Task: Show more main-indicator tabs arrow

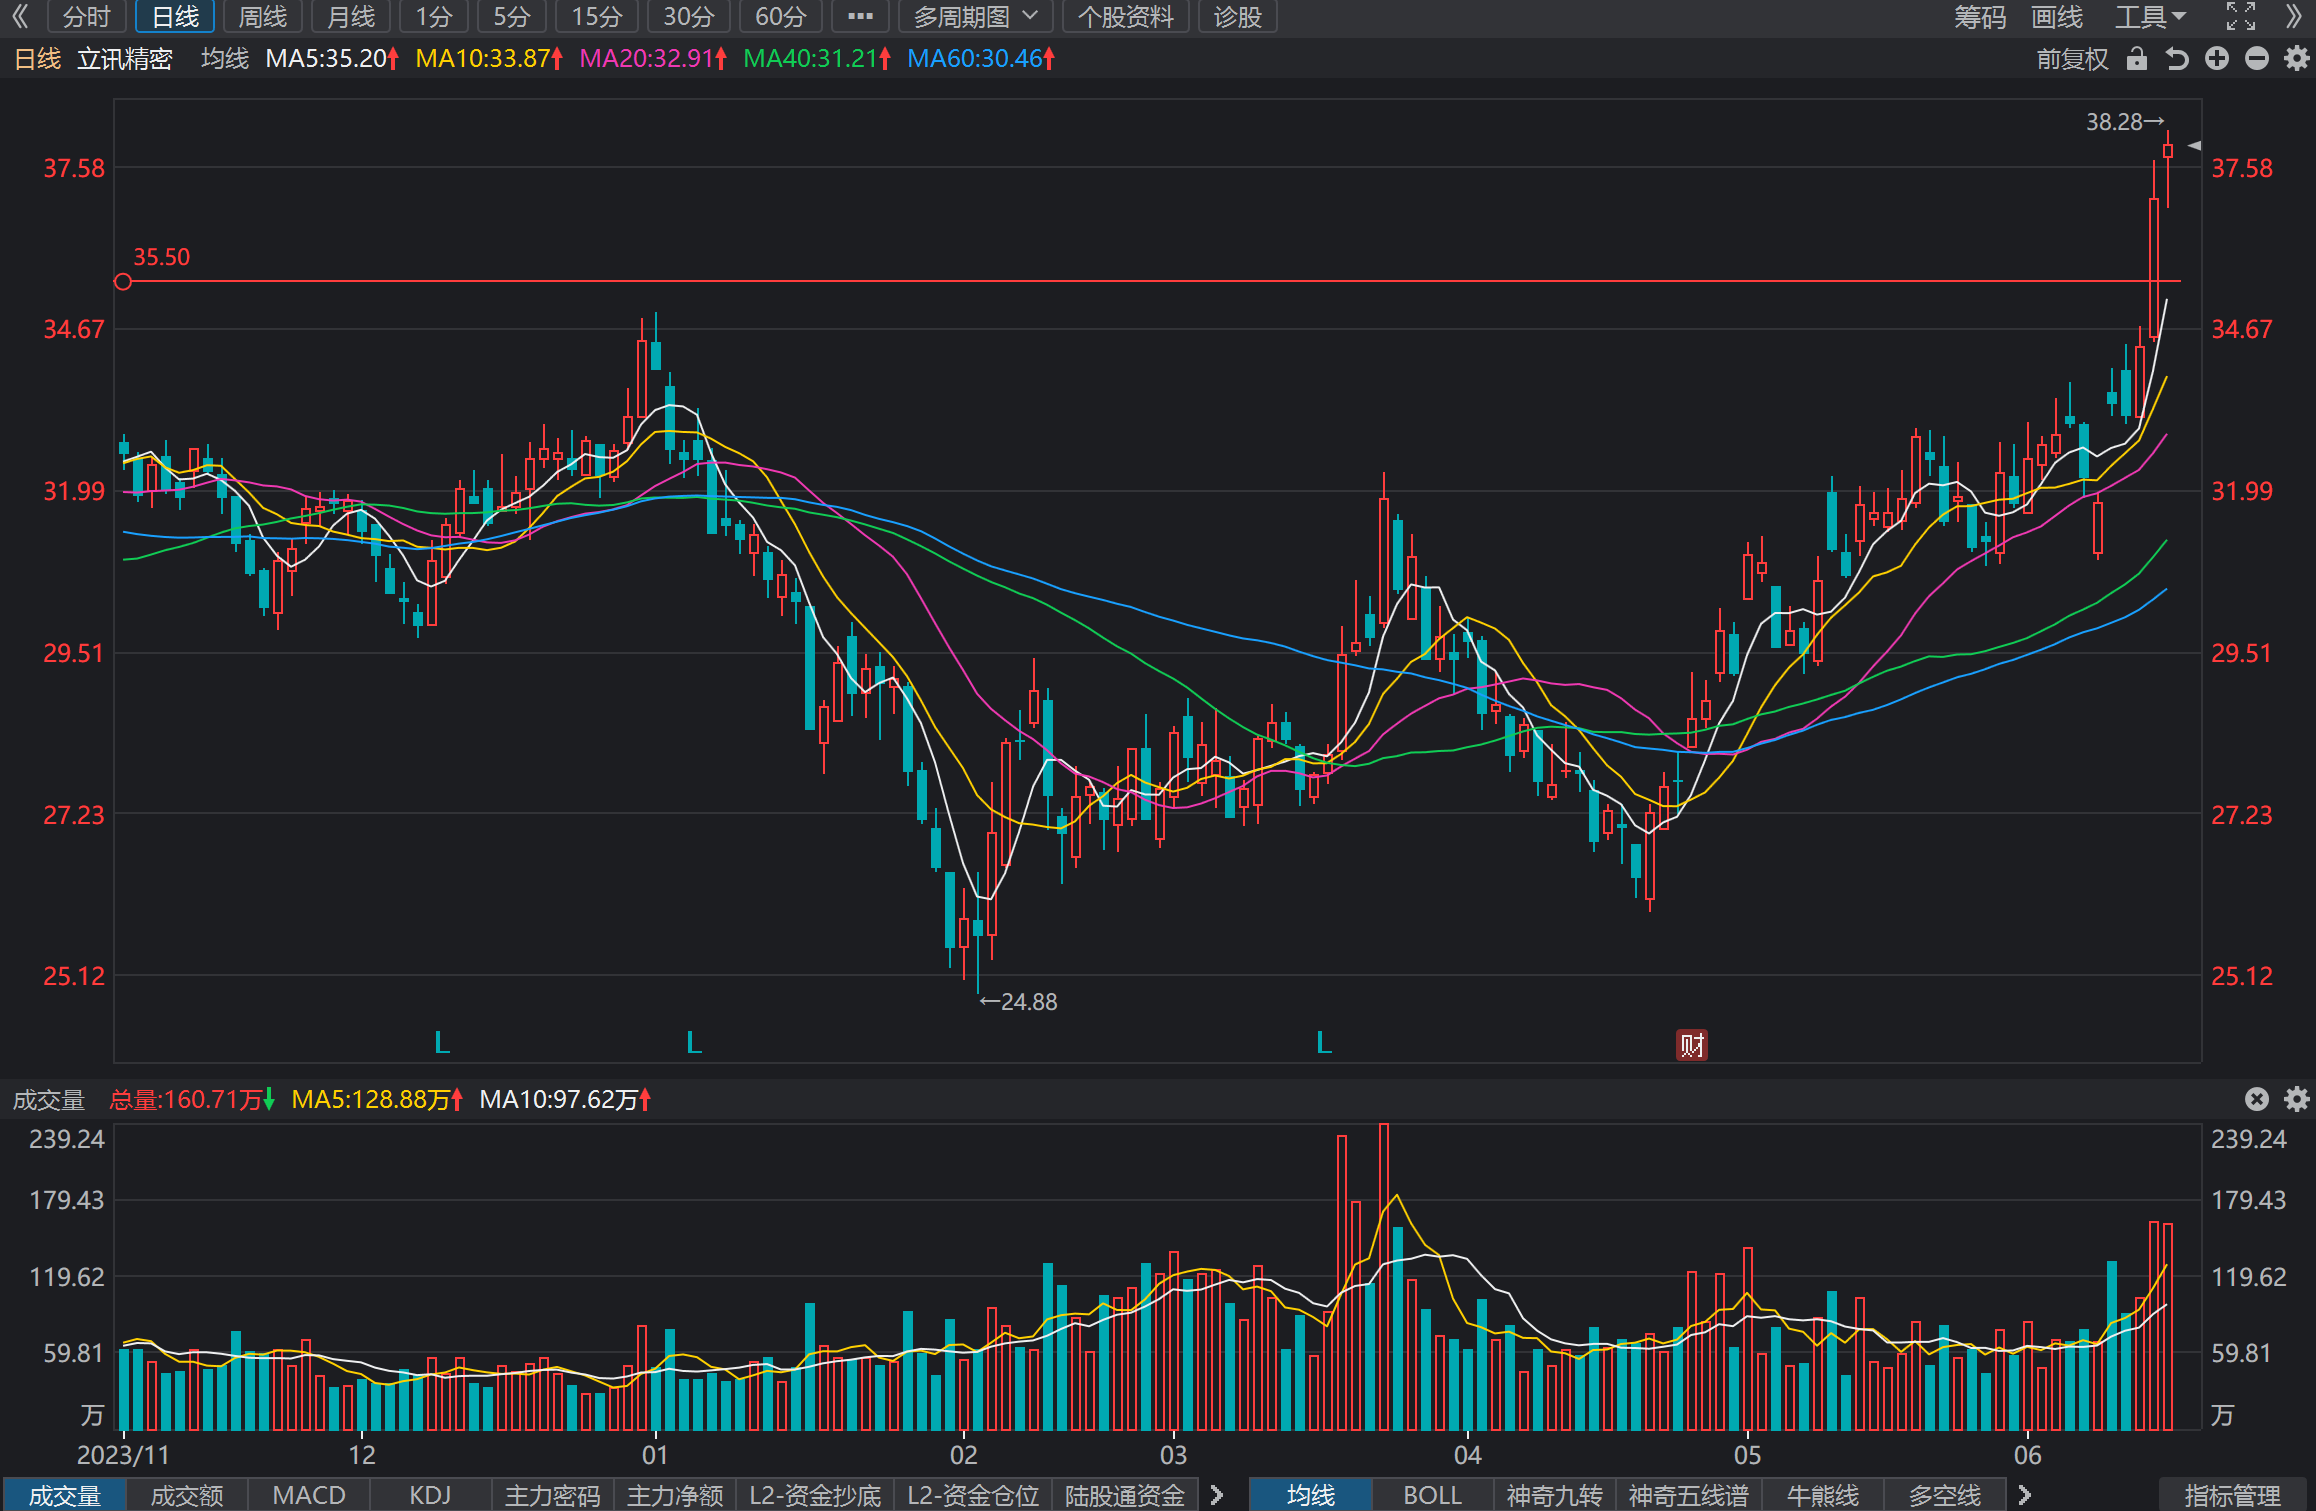Action: (2025, 1495)
